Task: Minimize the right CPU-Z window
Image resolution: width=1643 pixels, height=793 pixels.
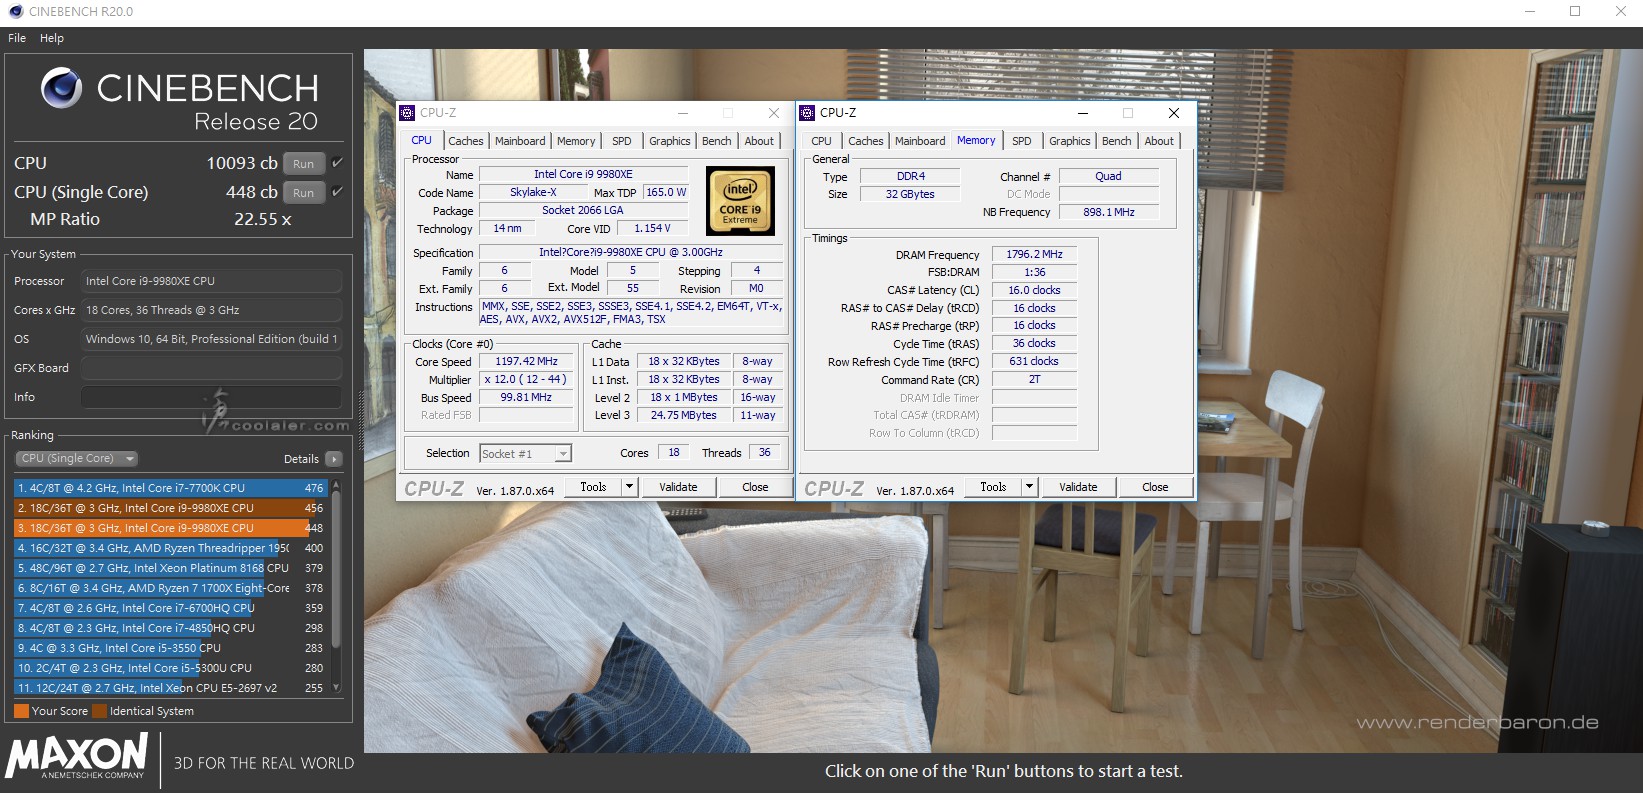Action: tap(1082, 113)
